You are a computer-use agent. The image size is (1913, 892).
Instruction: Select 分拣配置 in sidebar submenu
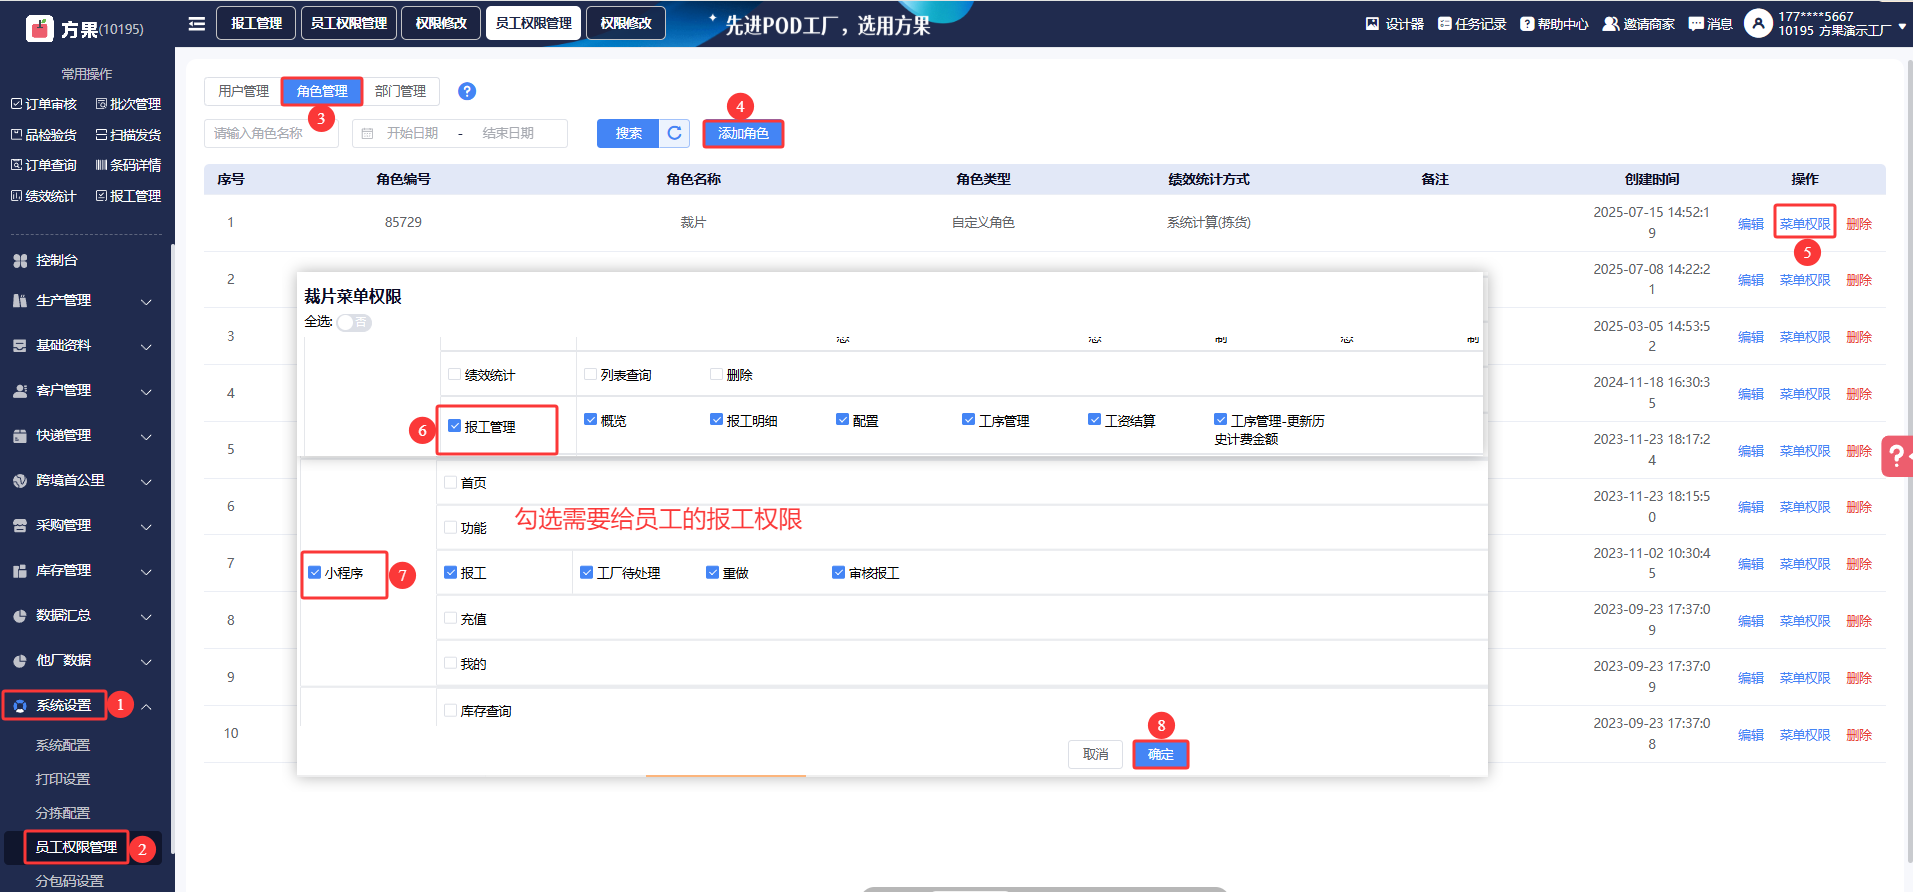coord(62,813)
